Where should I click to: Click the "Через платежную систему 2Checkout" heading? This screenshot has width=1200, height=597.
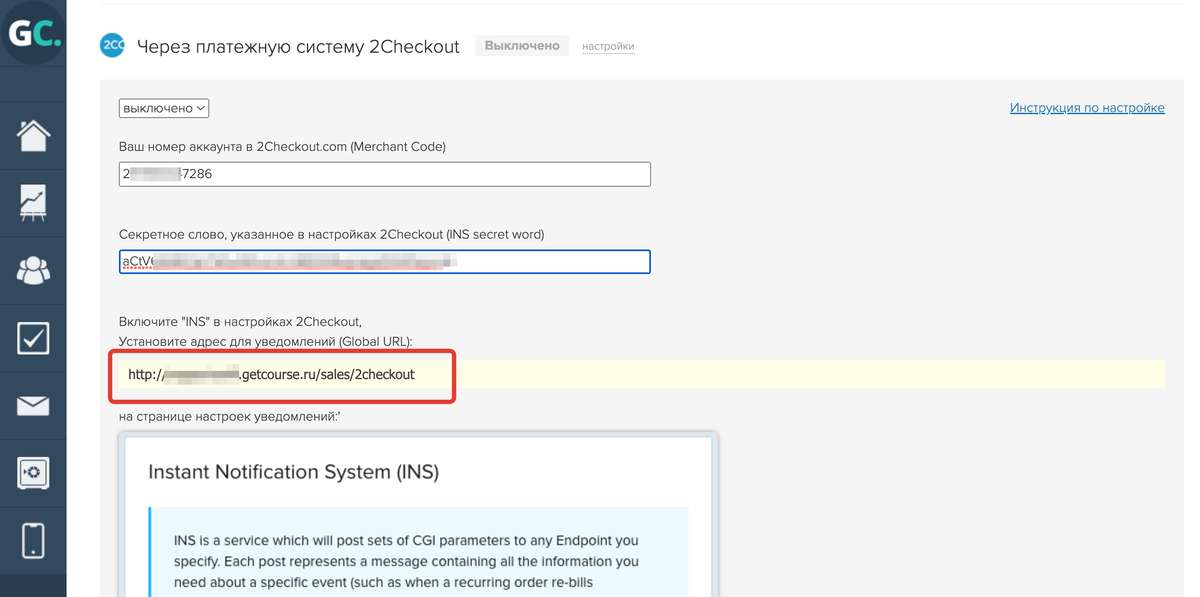[x=298, y=46]
